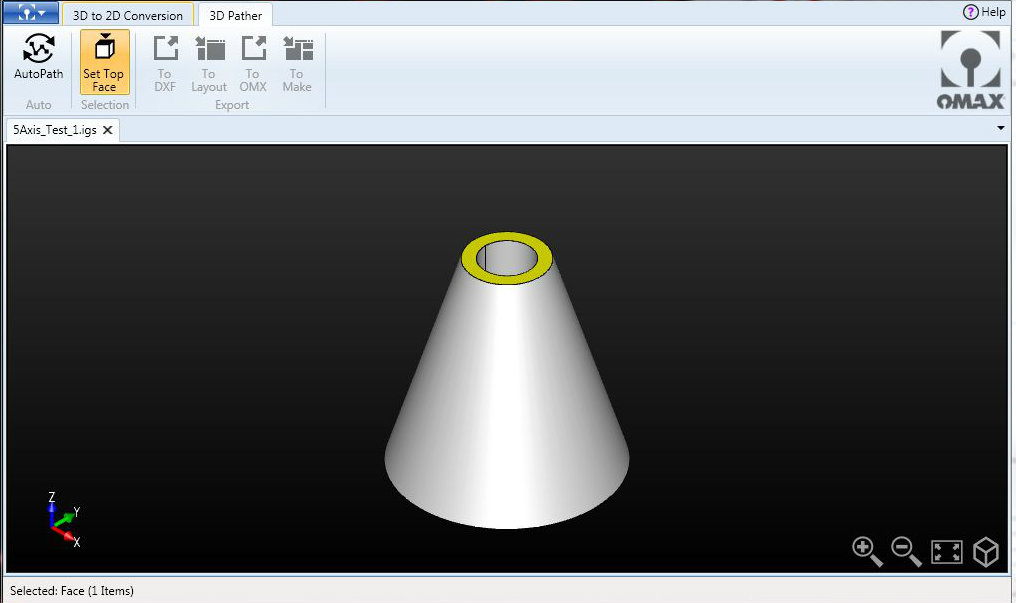Image resolution: width=1016 pixels, height=603 pixels.
Task: Expand the document tab list dropdown arrow
Action: [1001, 128]
